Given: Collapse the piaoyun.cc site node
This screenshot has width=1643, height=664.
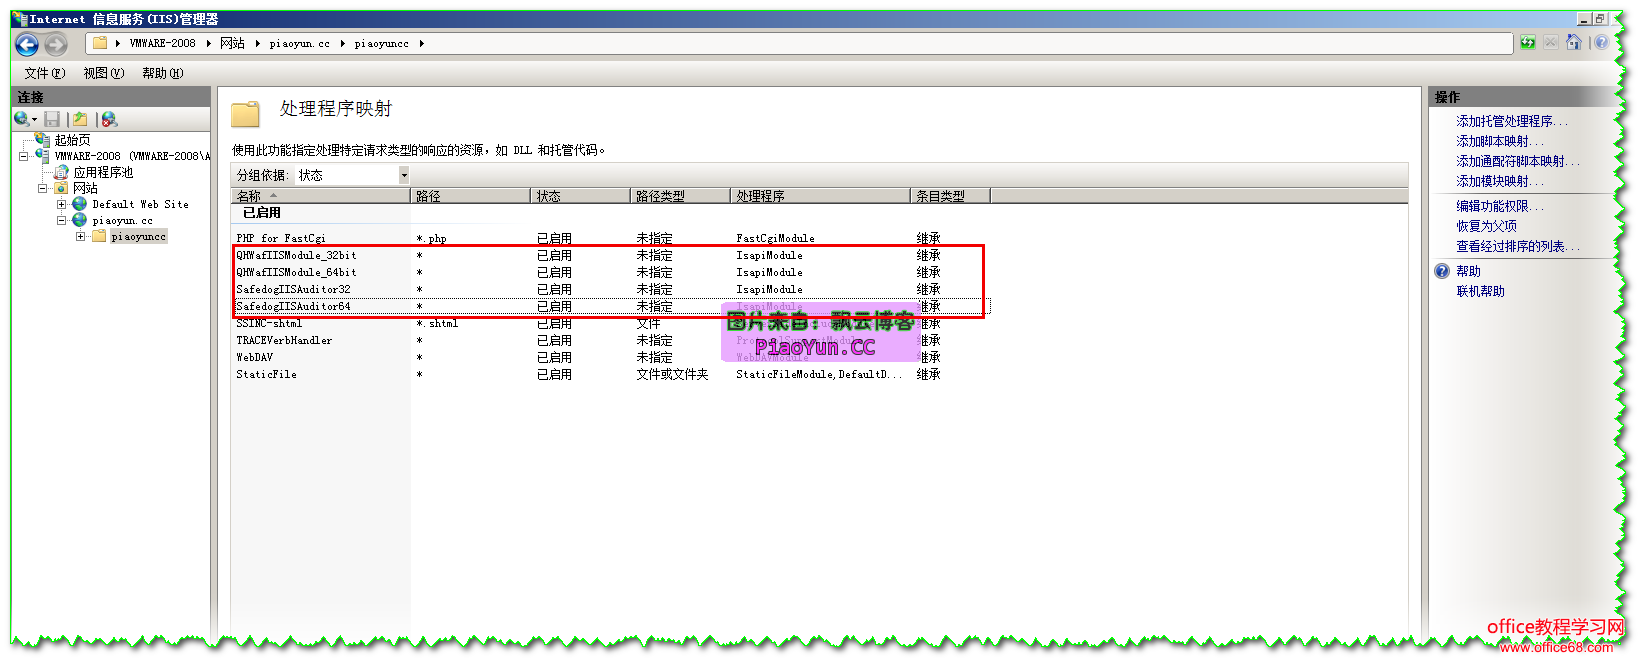Looking at the screenshot, I should pos(62,220).
